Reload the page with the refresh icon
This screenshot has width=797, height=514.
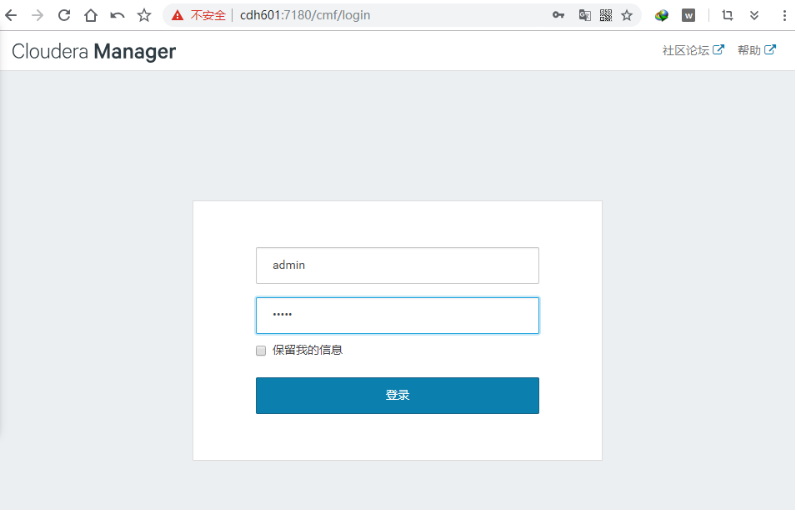64,15
